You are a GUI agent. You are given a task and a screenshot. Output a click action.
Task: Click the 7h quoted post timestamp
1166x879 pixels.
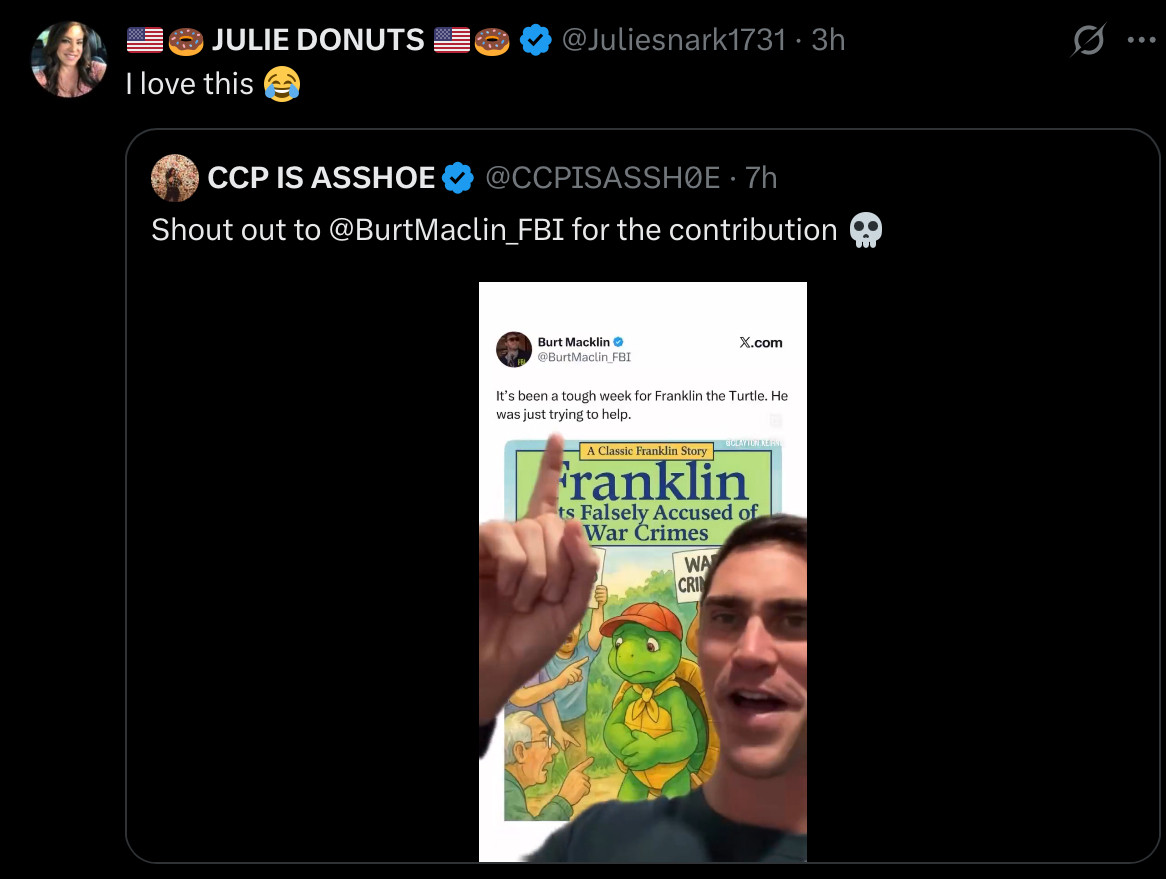point(761,178)
